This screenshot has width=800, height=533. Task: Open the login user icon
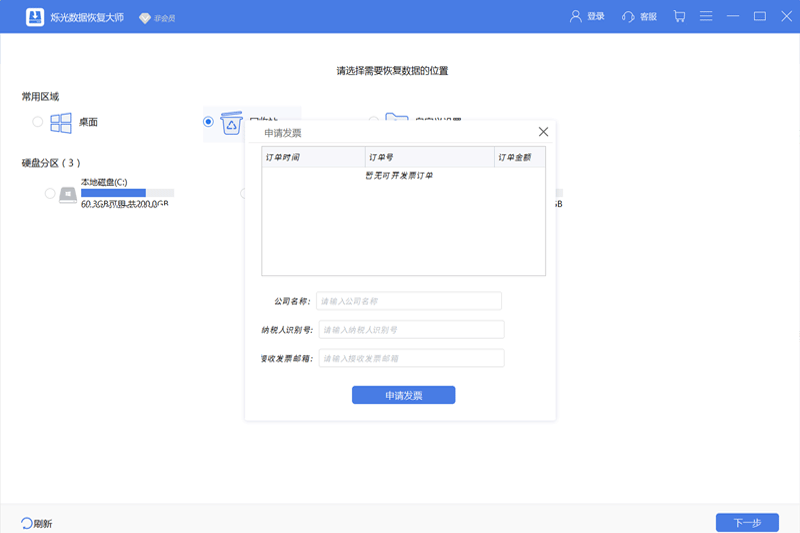coord(576,16)
